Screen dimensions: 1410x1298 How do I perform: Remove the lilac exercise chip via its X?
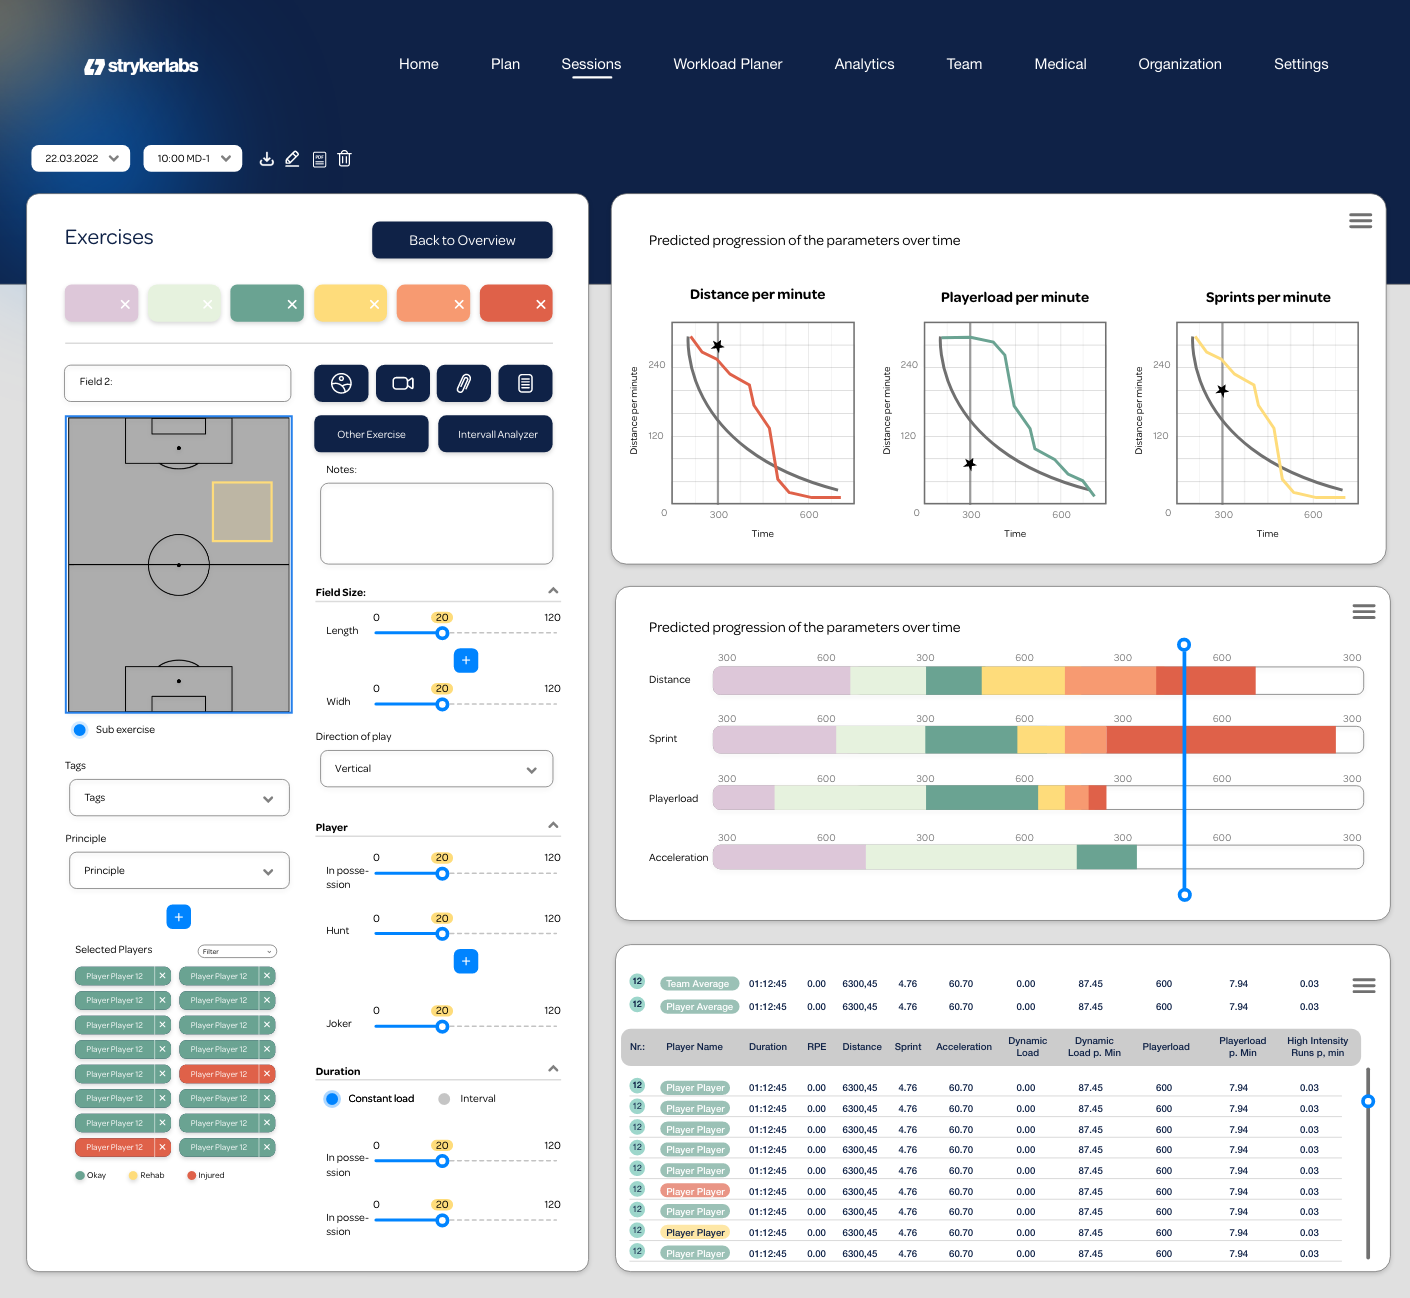[x=125, y=304]
